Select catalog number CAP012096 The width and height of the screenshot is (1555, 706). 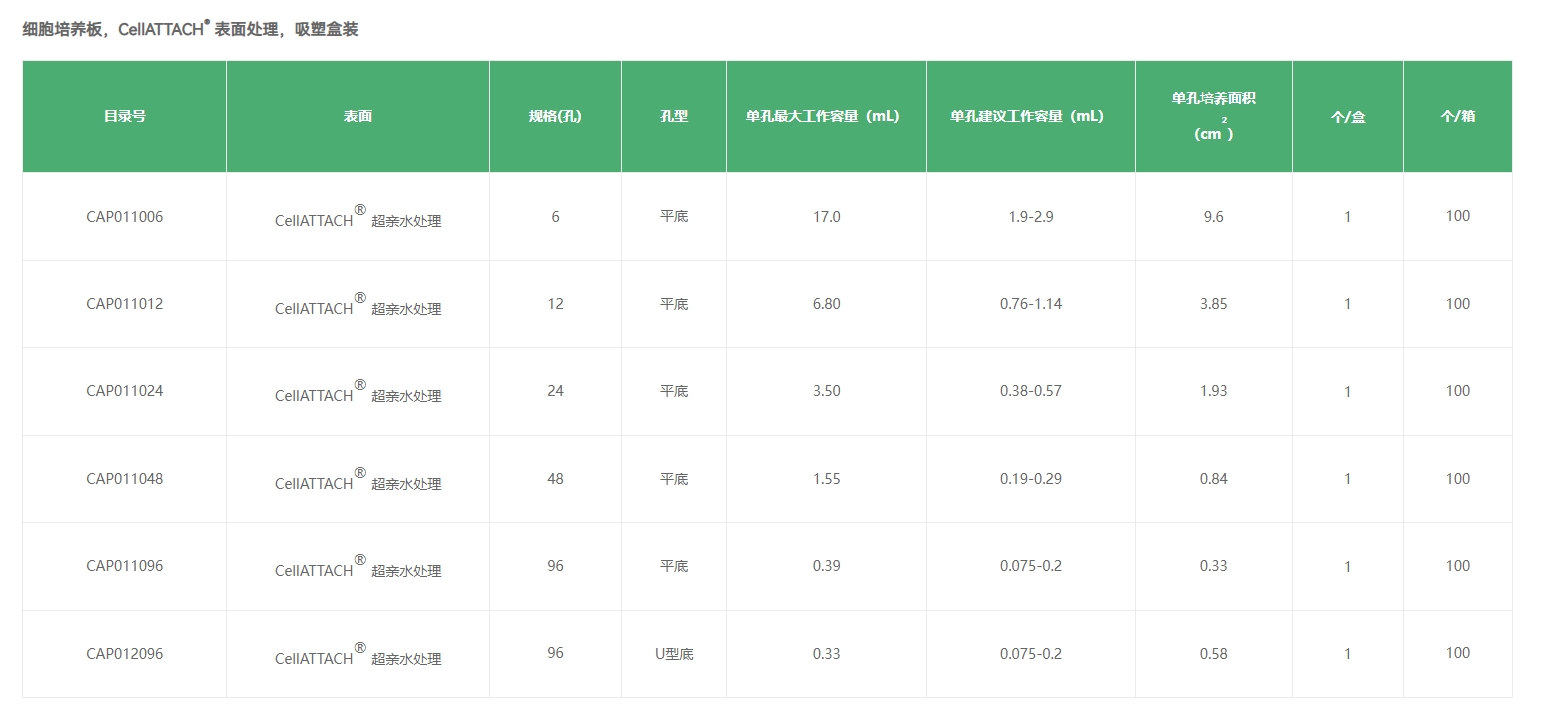[x=123, y=654]
